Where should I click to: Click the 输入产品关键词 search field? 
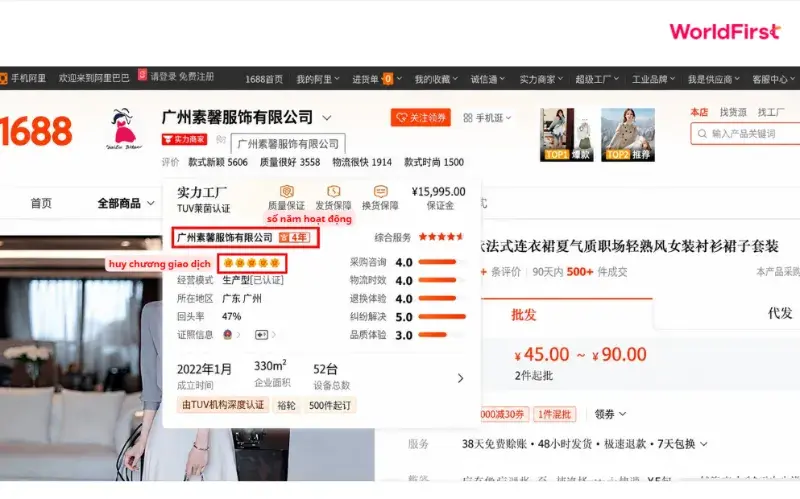749,134
